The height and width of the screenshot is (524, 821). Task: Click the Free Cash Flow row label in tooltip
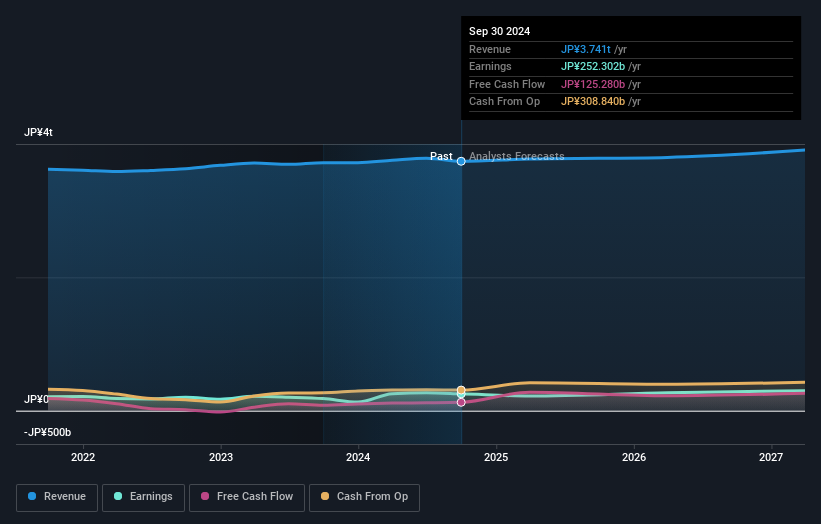click(507, 84)
